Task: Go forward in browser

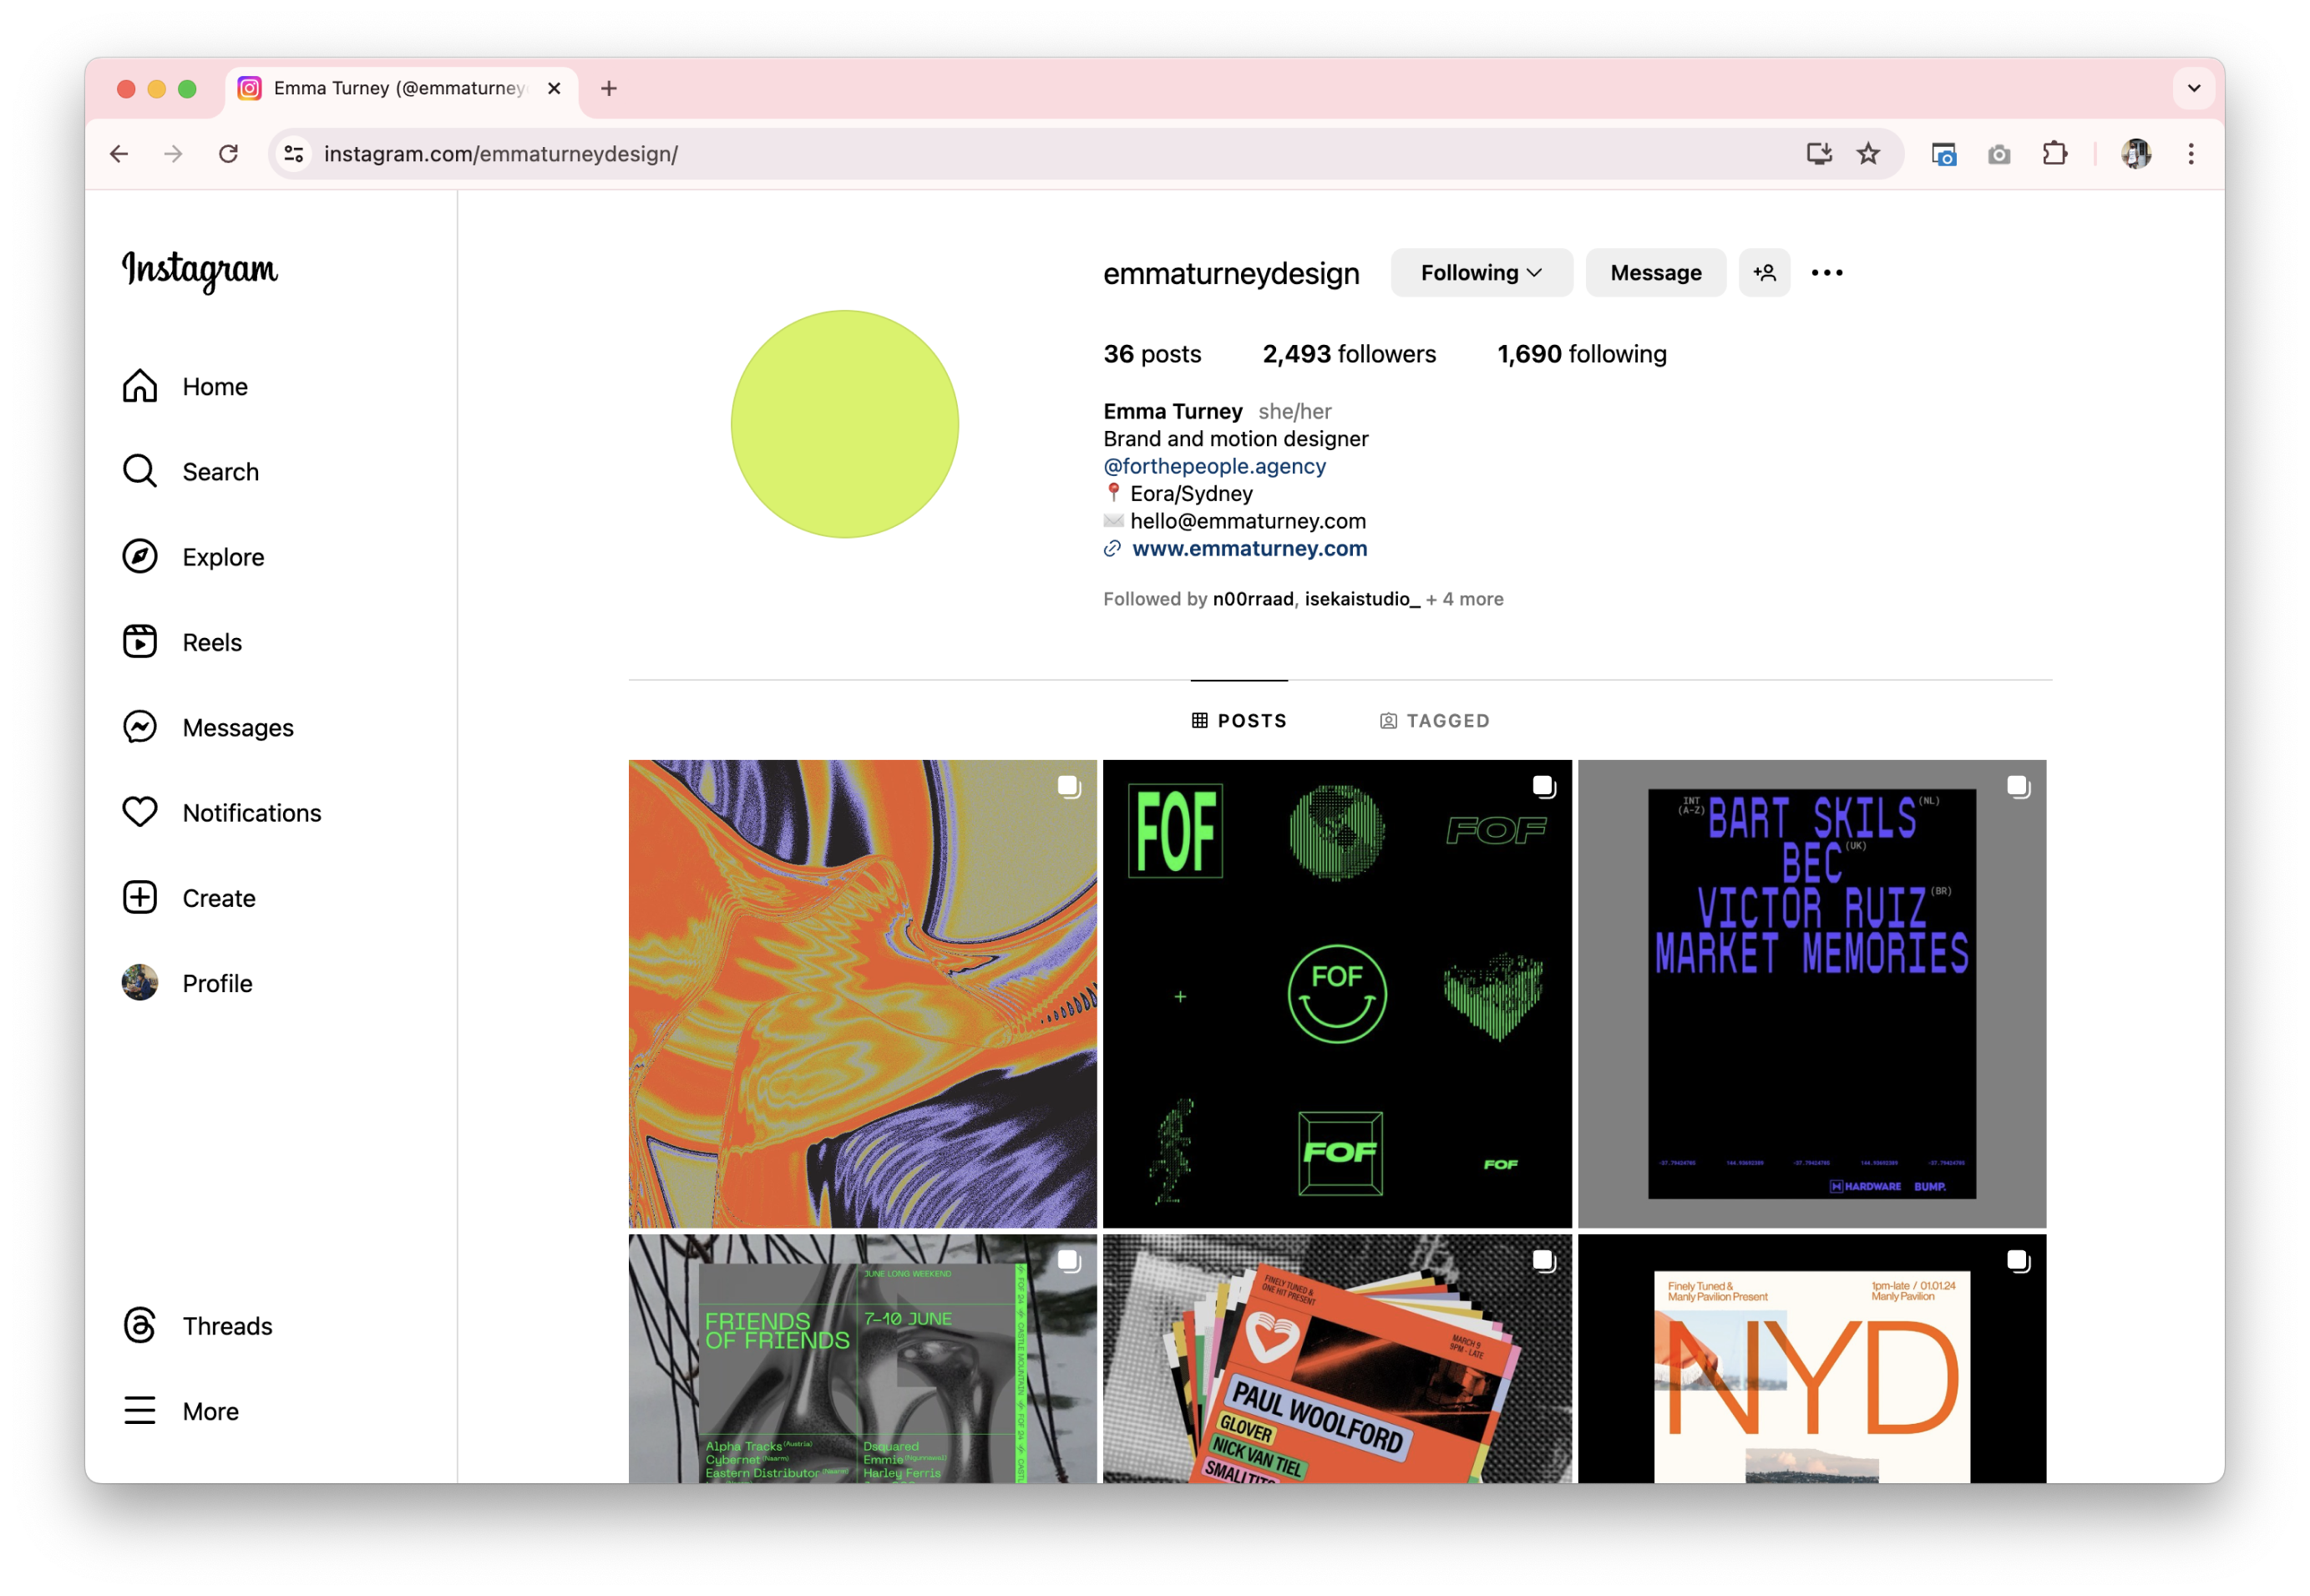Action: pyautogui.click(x=173, y=154)
